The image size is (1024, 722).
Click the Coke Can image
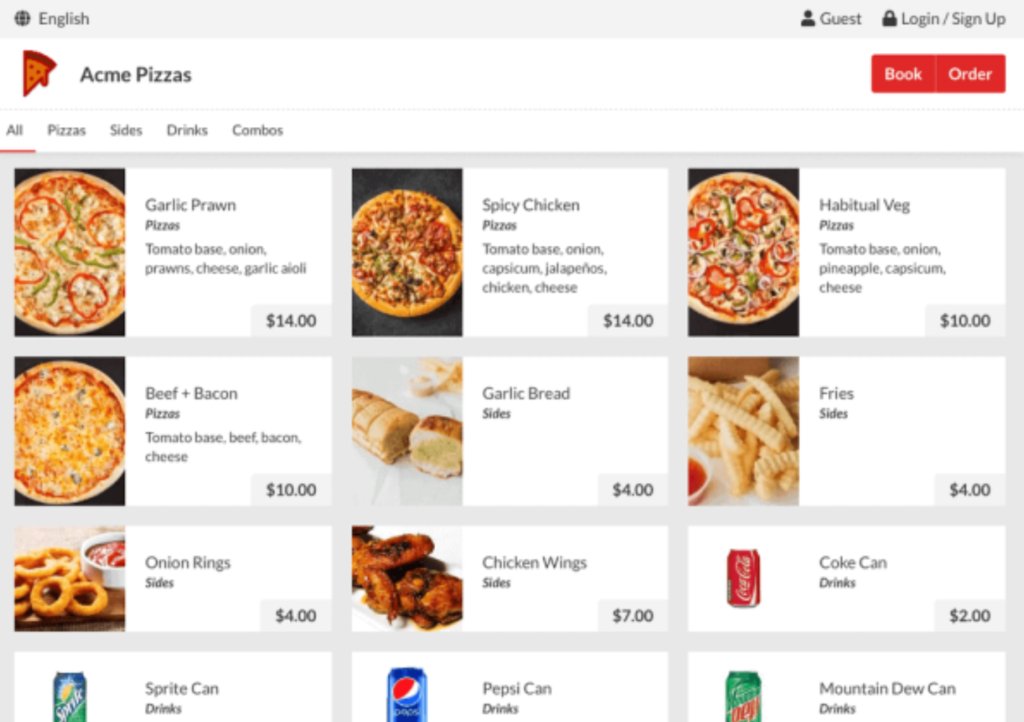coord(743,578)
